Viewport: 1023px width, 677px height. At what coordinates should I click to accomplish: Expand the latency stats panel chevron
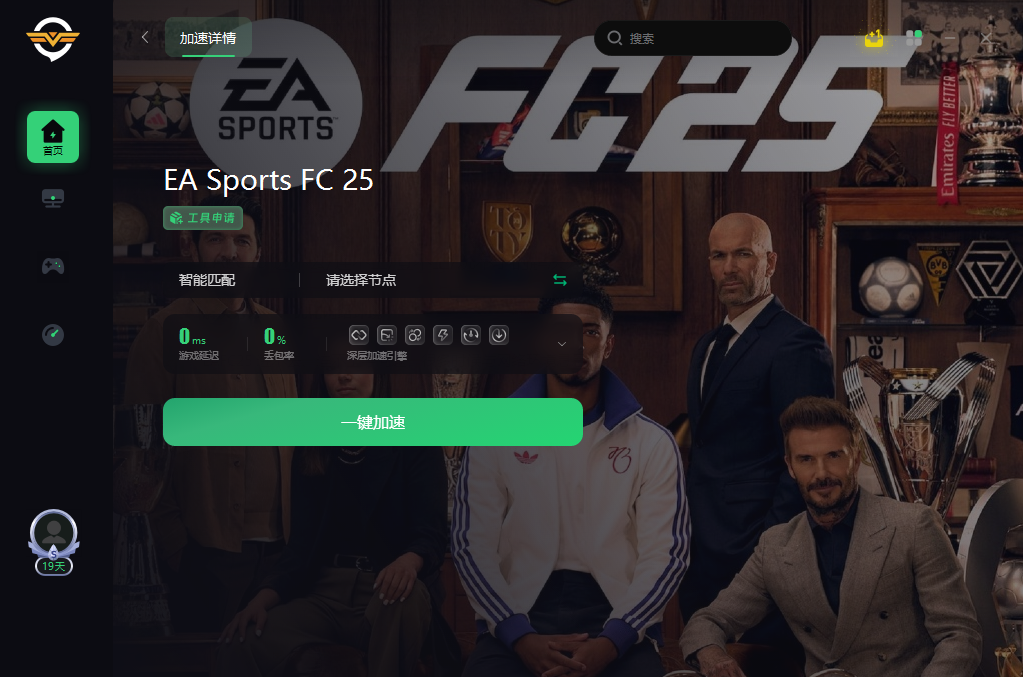(x=562, y=344)
